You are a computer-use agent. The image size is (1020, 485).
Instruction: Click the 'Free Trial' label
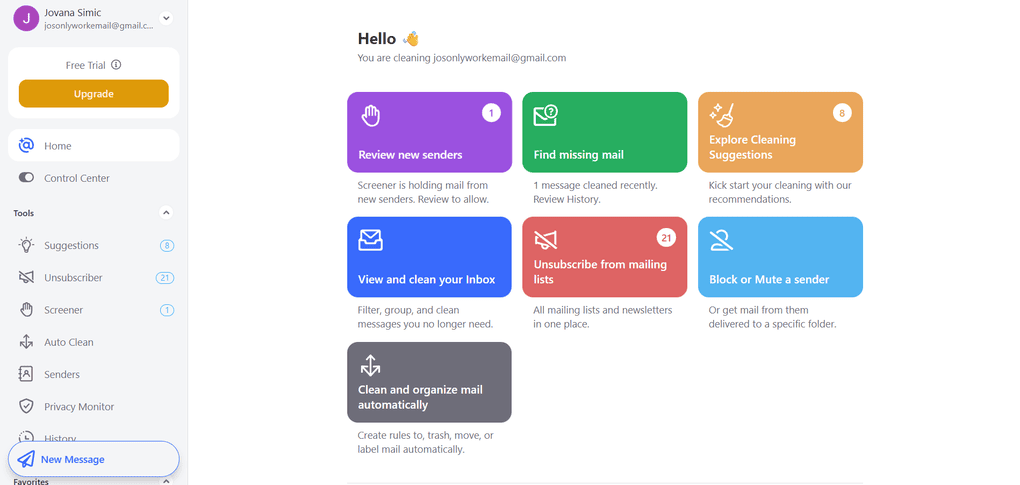pos(86,65)
